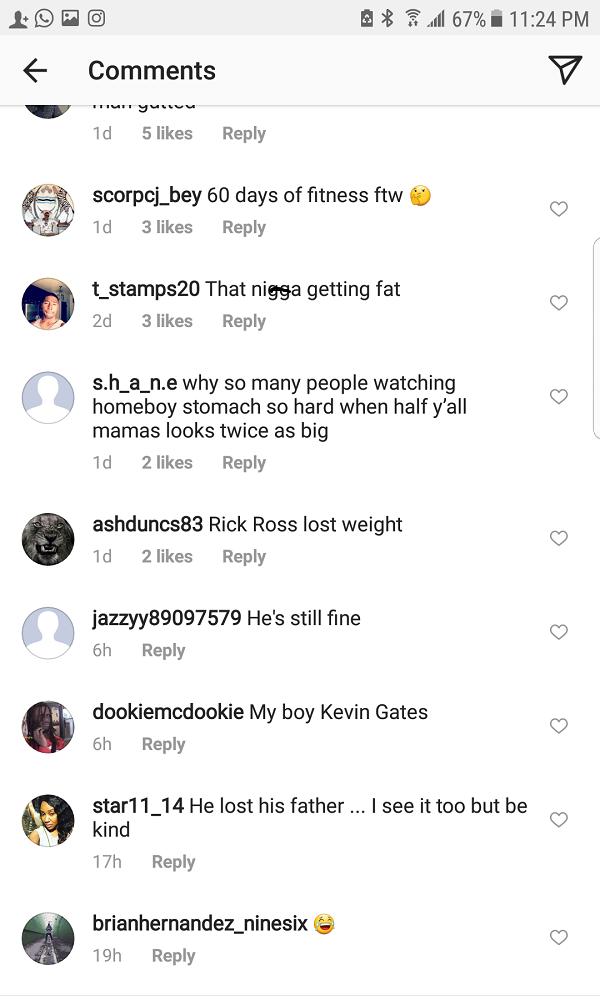Open the username link dookiemcdookie

pyautogui.click(x=168, y=712)
